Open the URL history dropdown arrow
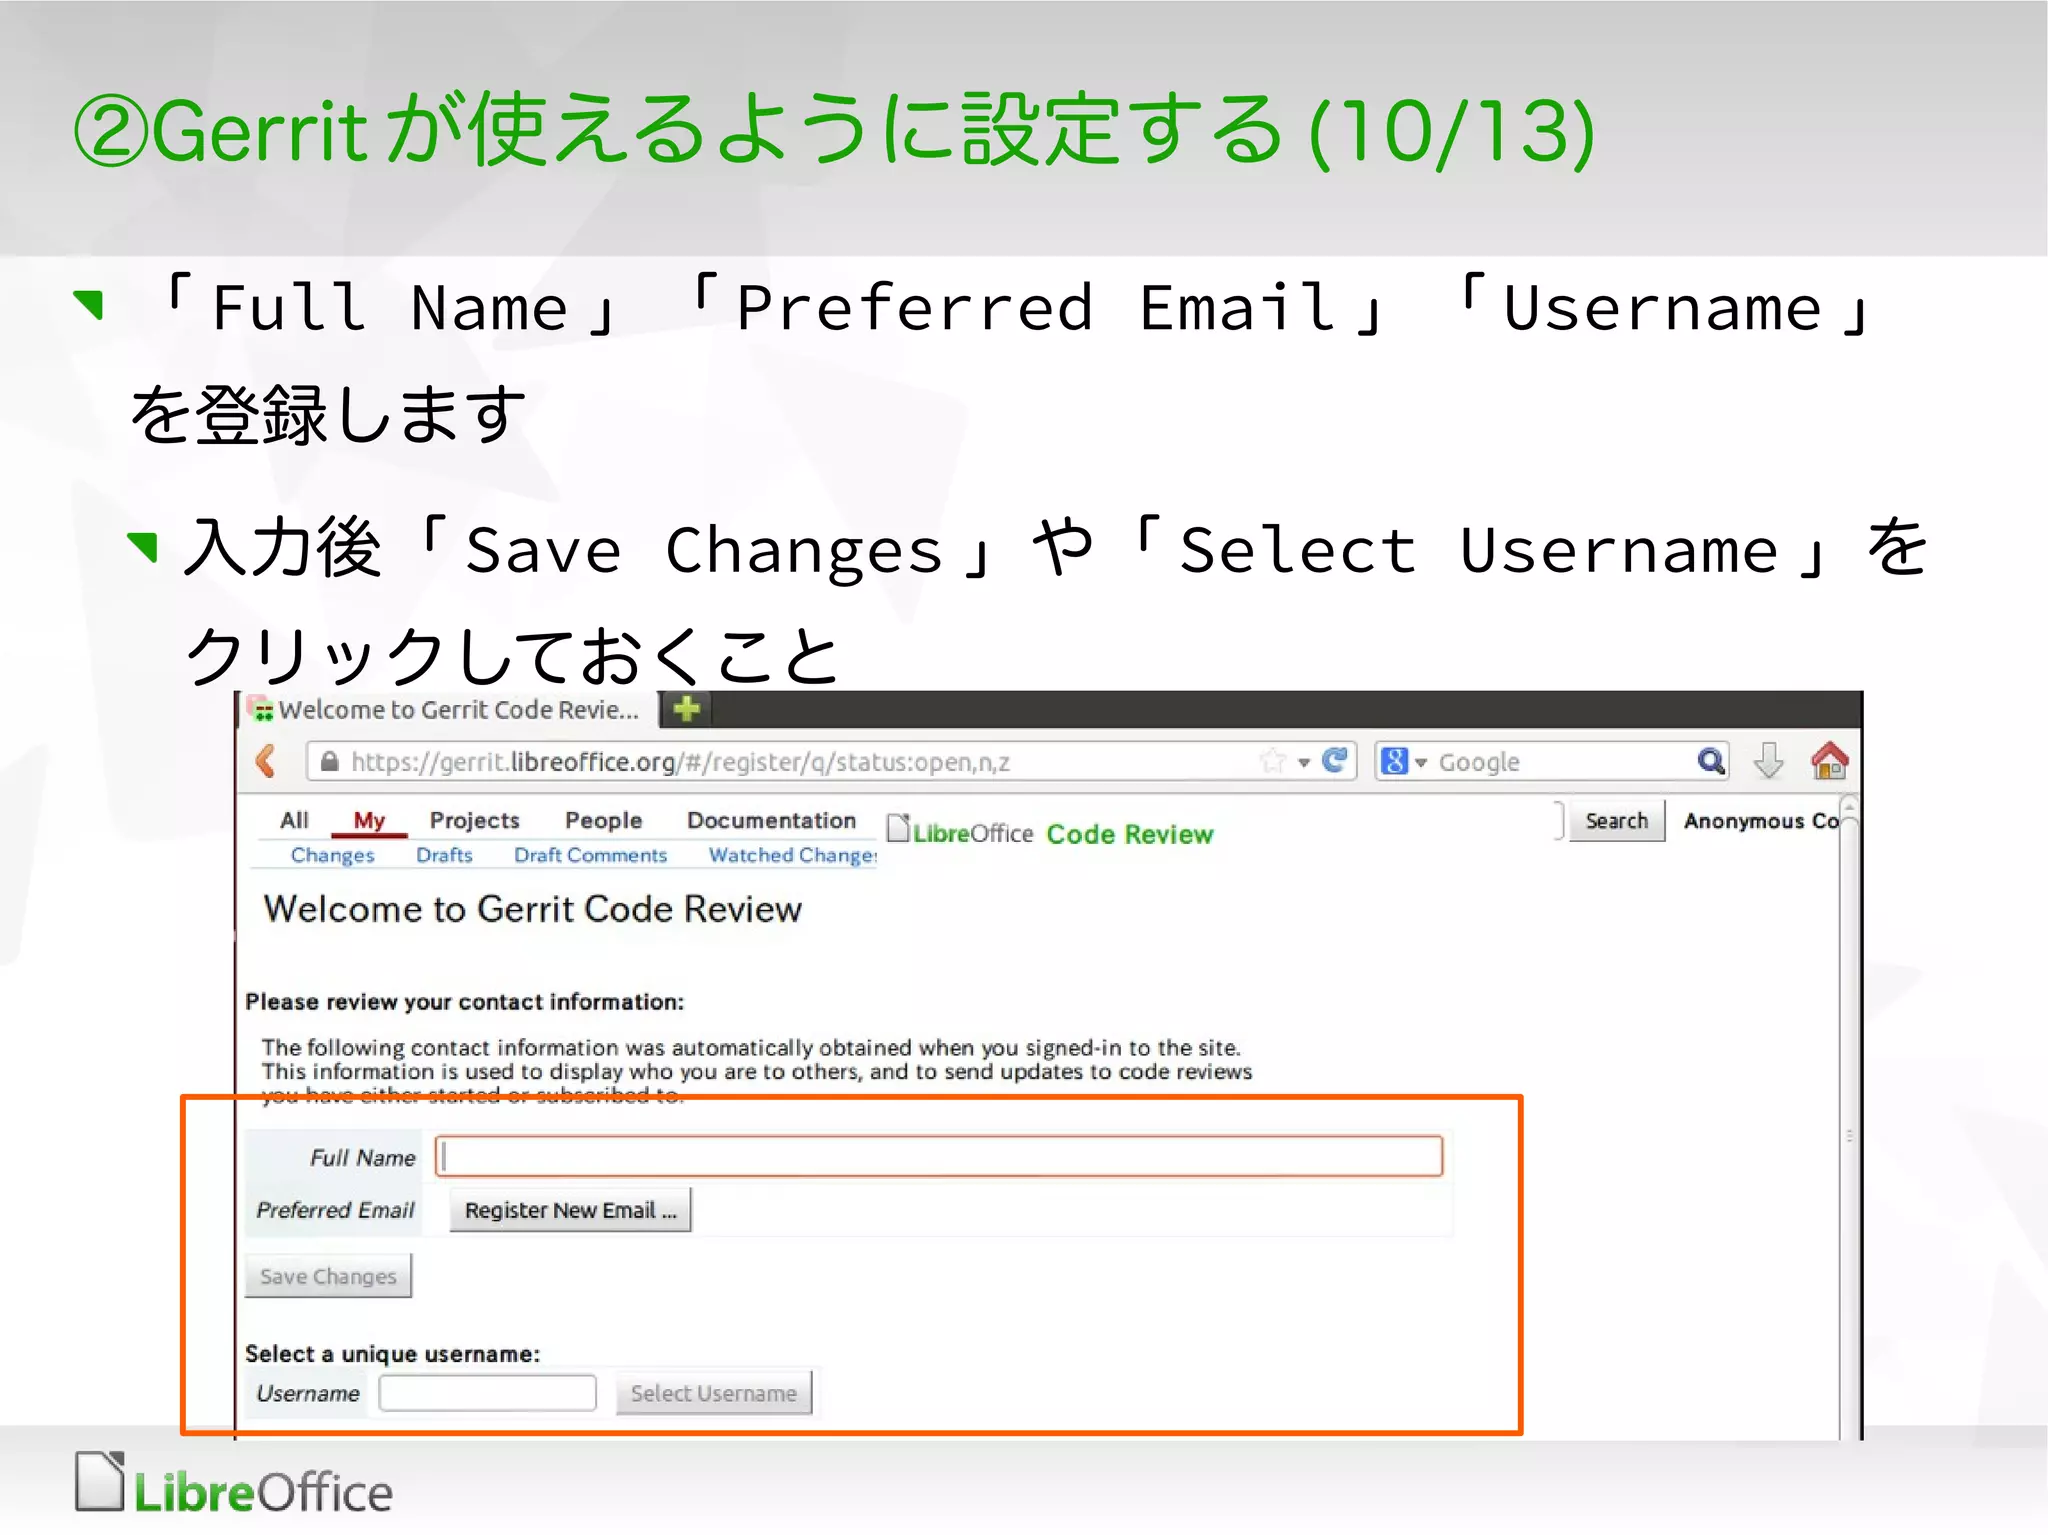2048x1535 pixels. click(x=1304, y=762)
